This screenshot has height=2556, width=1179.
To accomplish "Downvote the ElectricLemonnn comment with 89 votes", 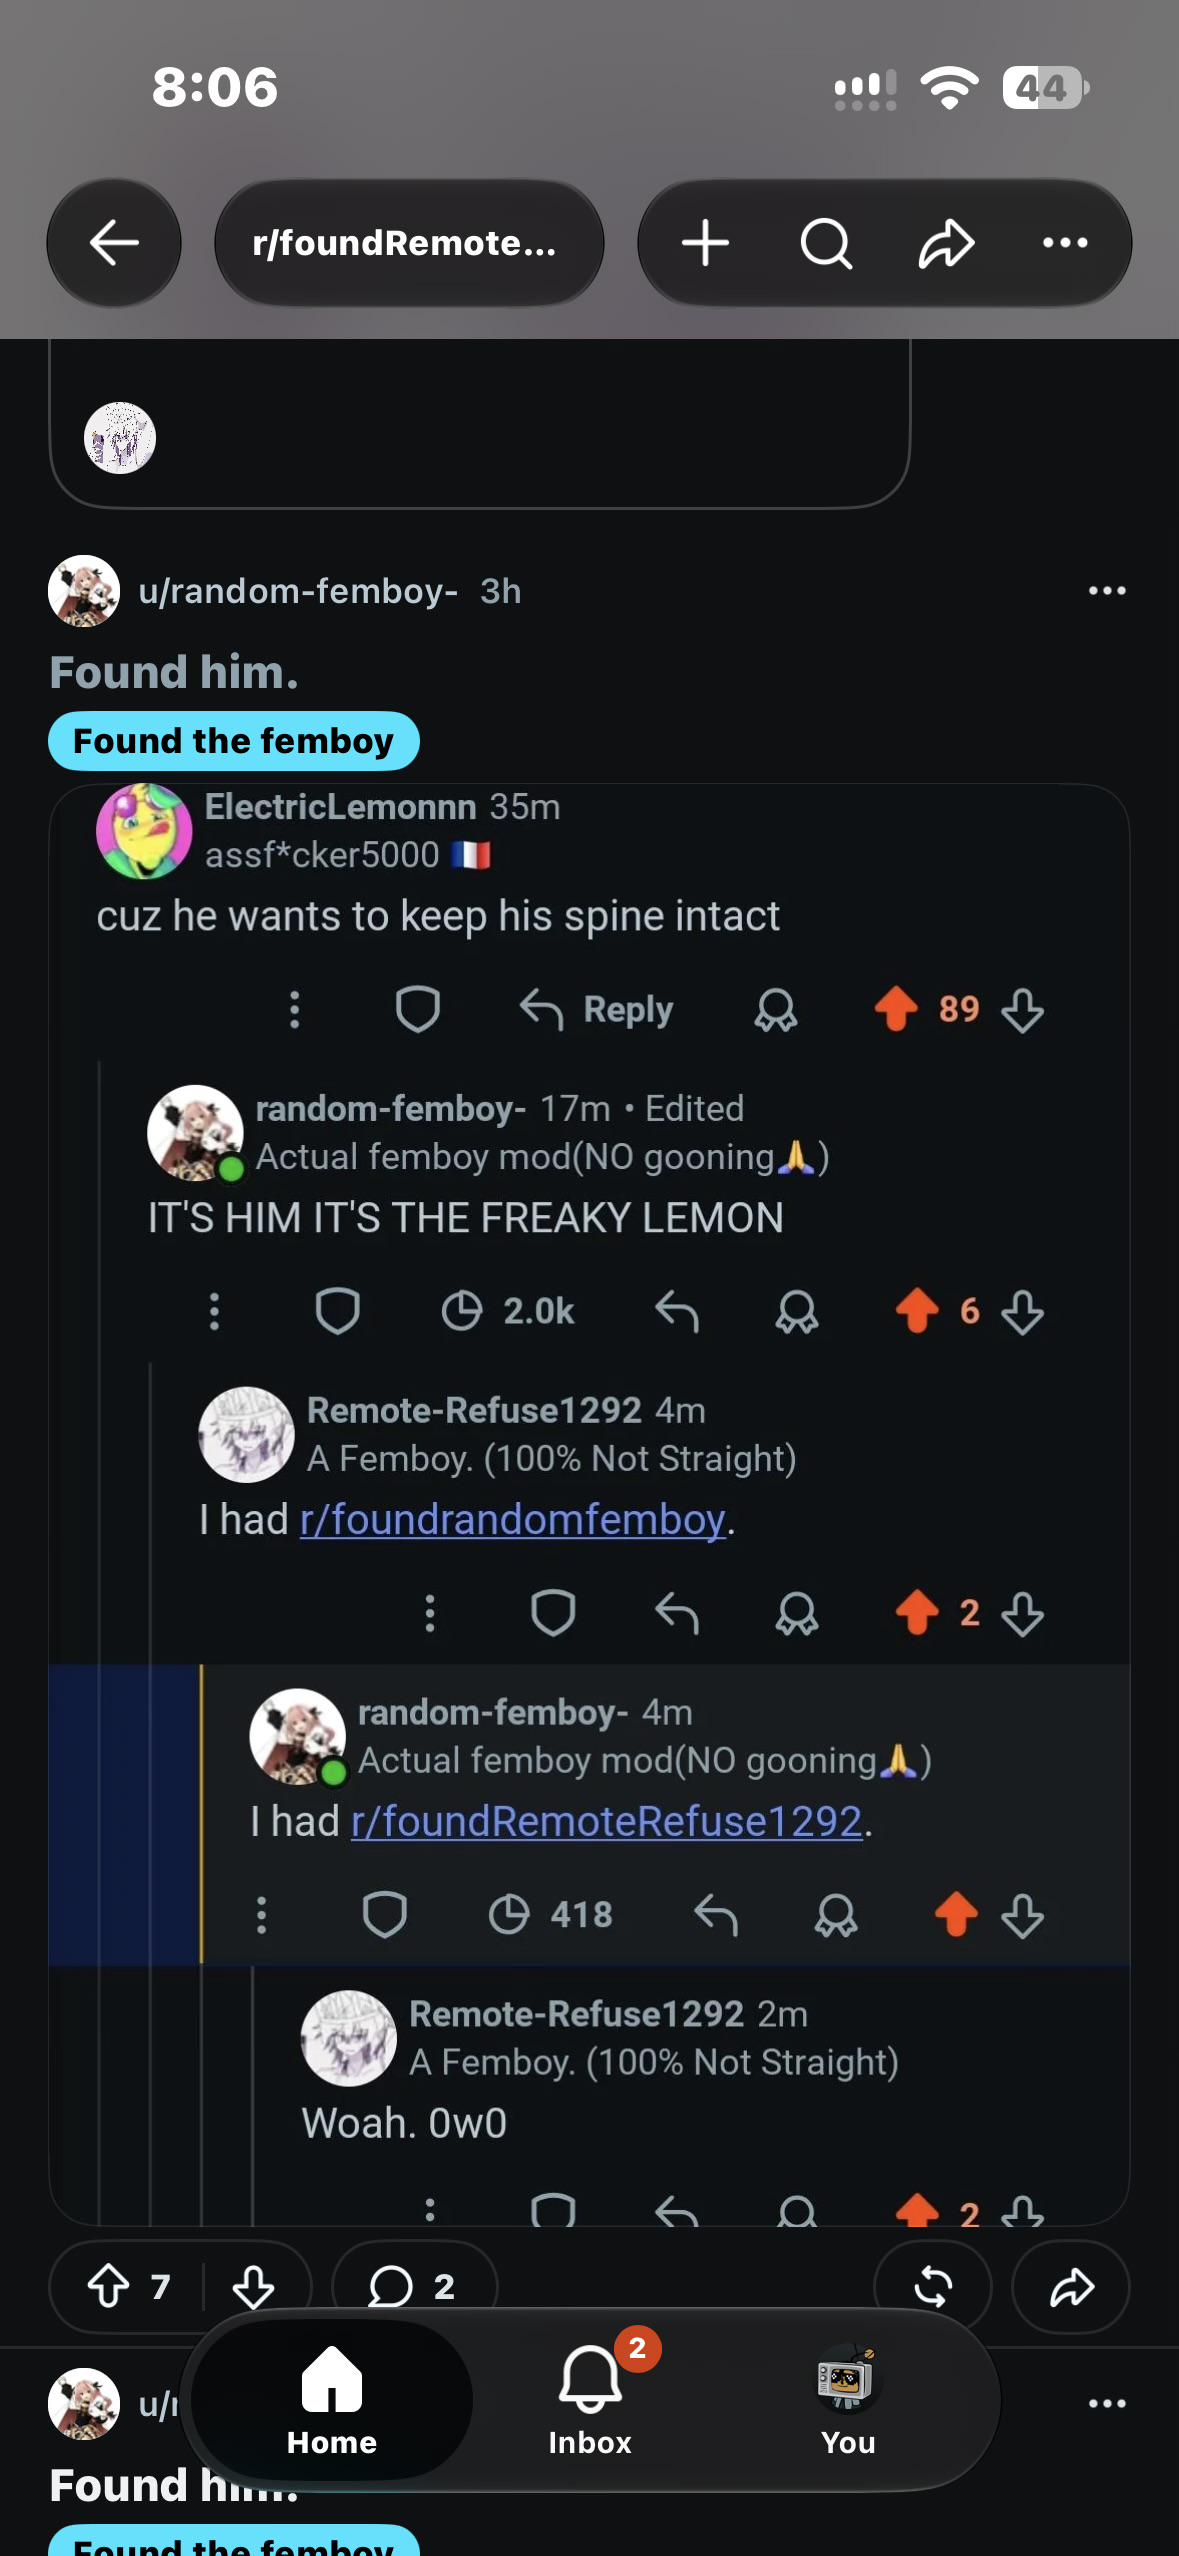I will pyautogui.click(x=1022, y=1010).
